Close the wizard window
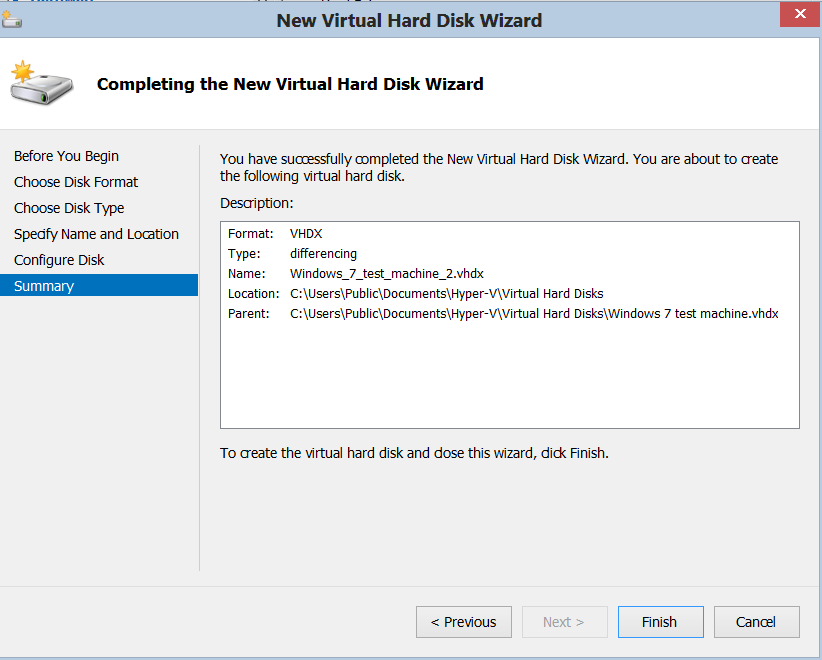Image resolution: width=822 pixels, height=660 pixels. 799,13
